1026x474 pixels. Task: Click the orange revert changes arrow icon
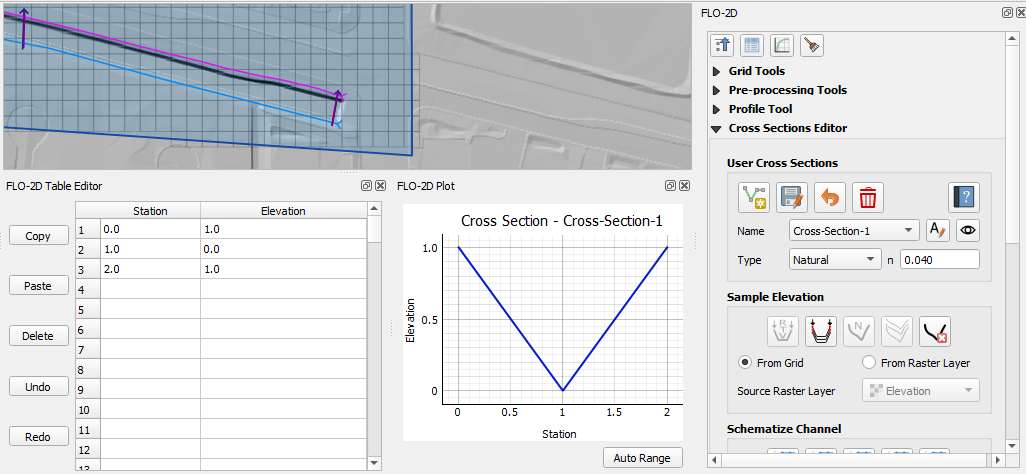(829, 197)
